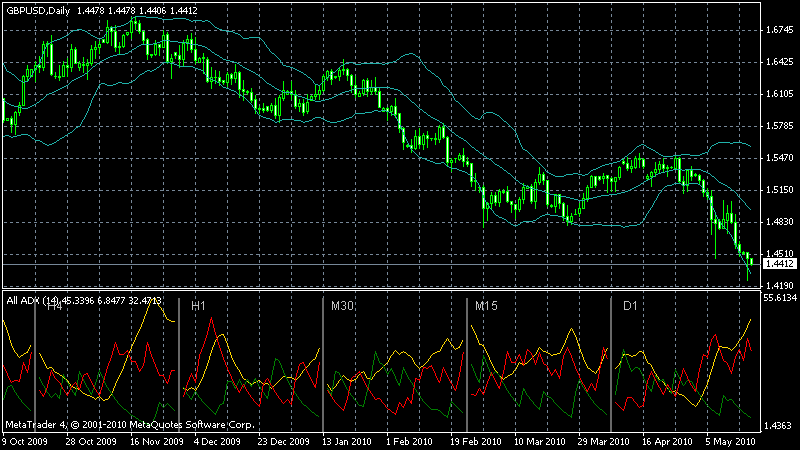Click the GBPUSD,Daily chart title text

point(38,10)
